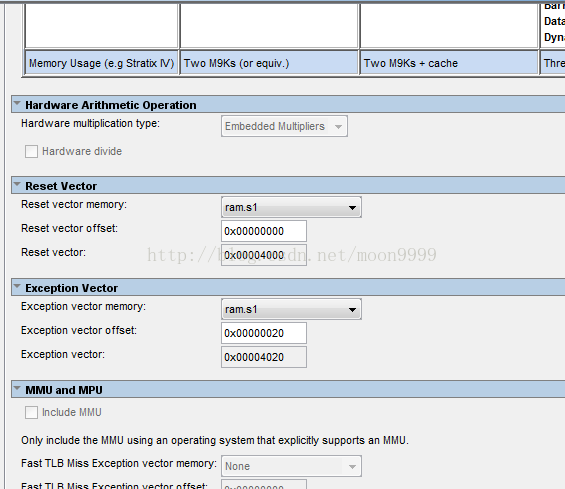Collapse the Exception Vector section

pos(17,286)
